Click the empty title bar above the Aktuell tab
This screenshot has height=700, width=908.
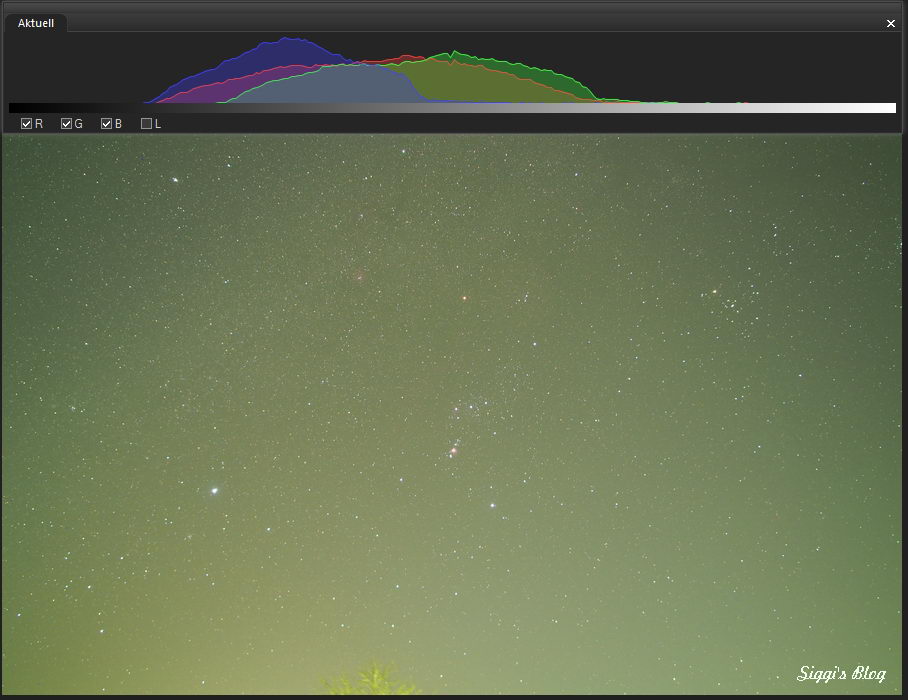click(450, 7)
